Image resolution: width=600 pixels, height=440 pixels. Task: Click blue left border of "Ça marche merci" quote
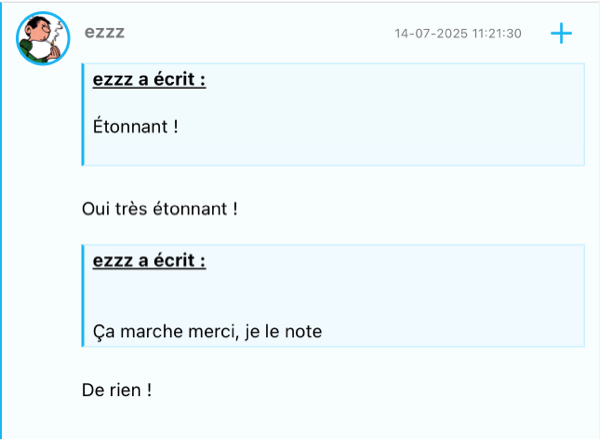tap(83, 296)
